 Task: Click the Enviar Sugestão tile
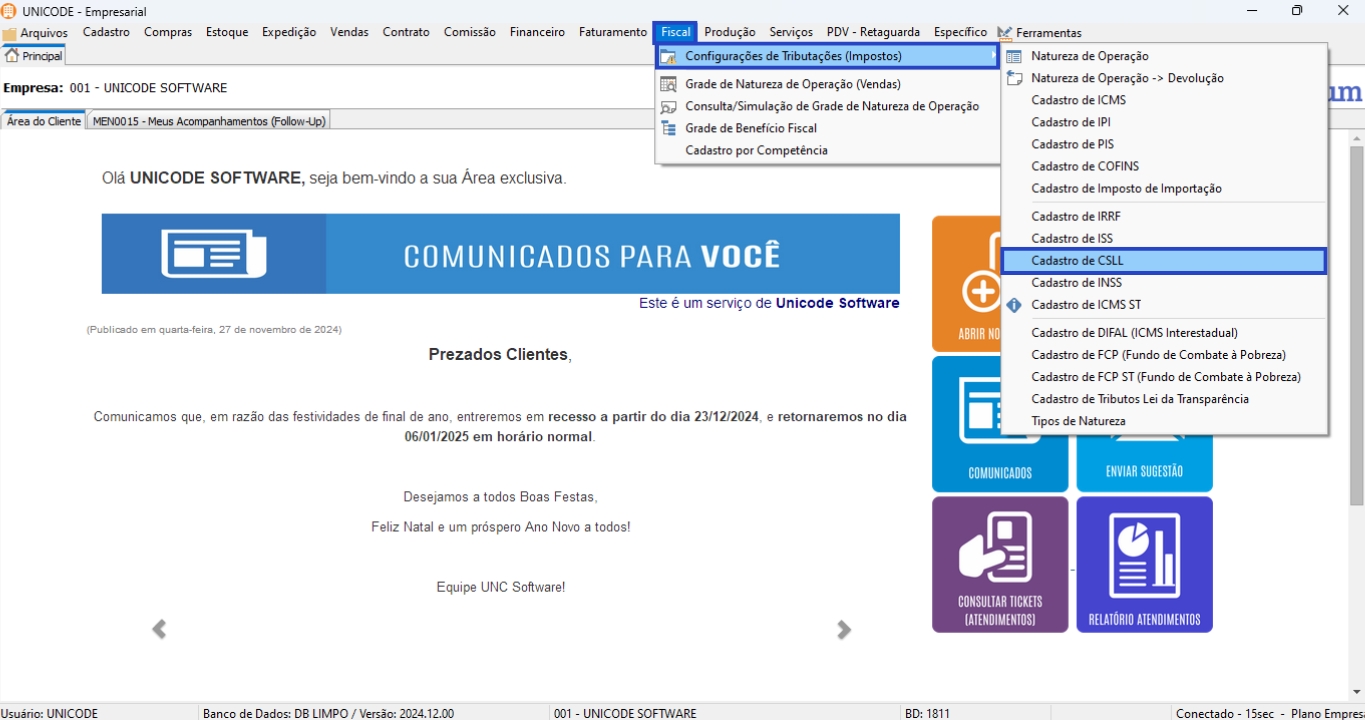click(1144, 470)
